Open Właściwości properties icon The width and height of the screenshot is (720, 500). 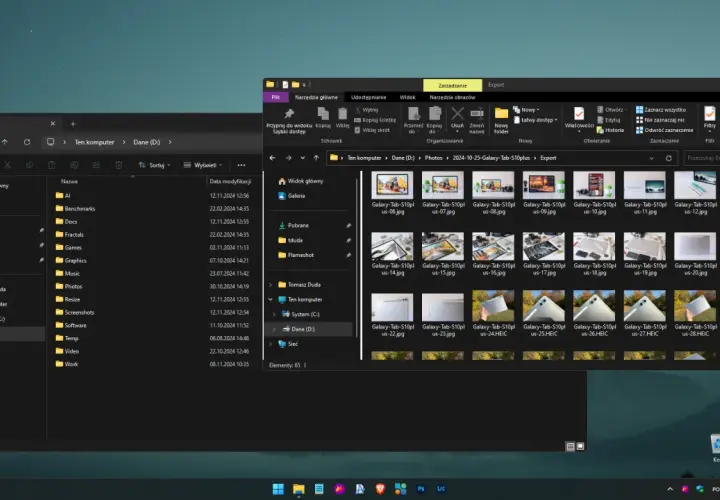(579, 114)
